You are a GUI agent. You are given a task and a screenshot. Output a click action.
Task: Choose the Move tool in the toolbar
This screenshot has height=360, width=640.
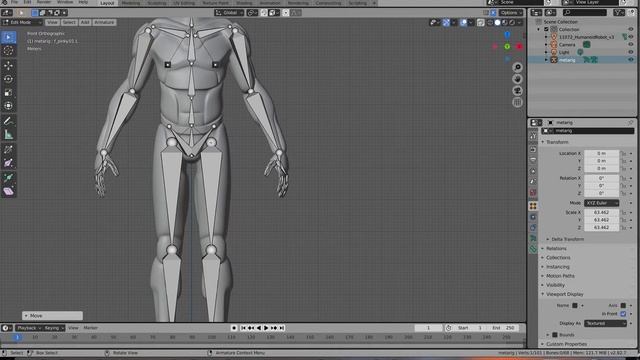pyautogui.click(x=8, y=65)
